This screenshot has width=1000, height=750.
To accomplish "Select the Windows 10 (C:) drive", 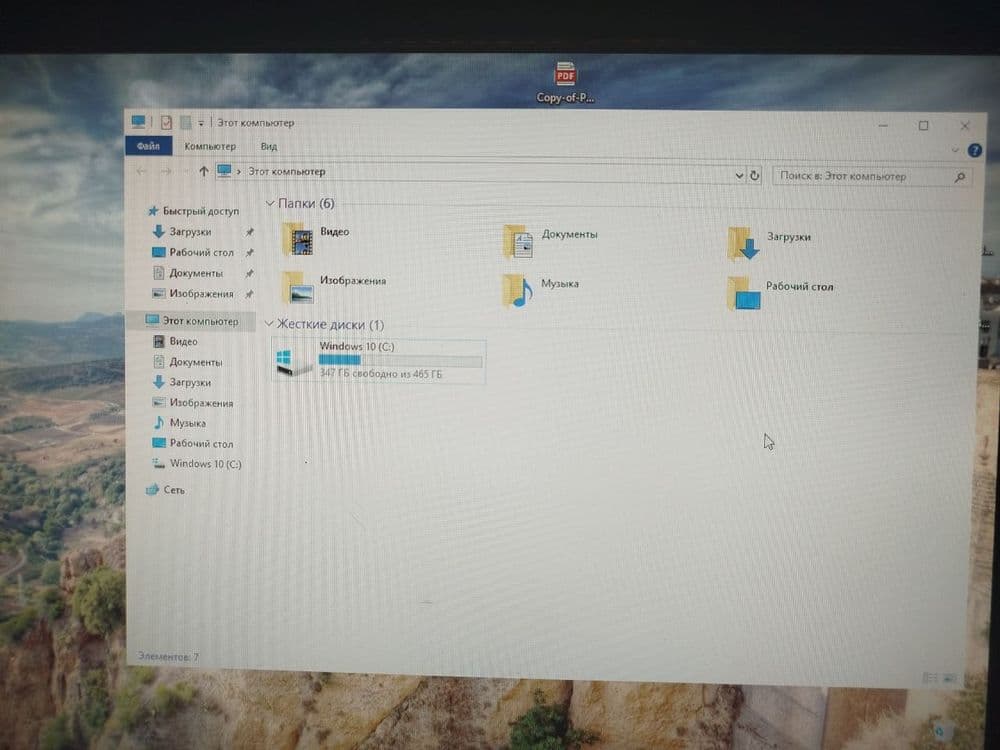I will coord(379,361).
